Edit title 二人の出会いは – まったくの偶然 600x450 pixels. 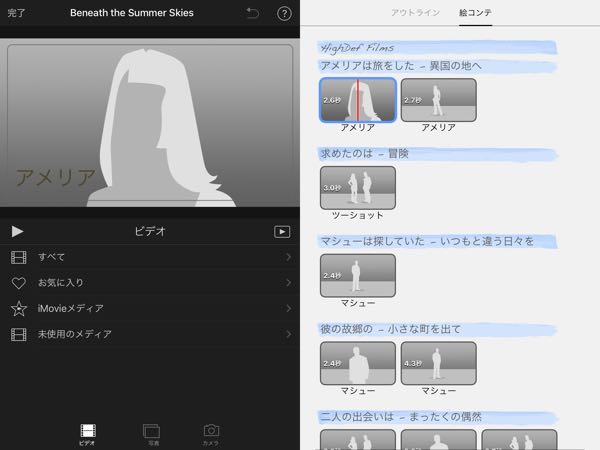[x=437, y=417]
